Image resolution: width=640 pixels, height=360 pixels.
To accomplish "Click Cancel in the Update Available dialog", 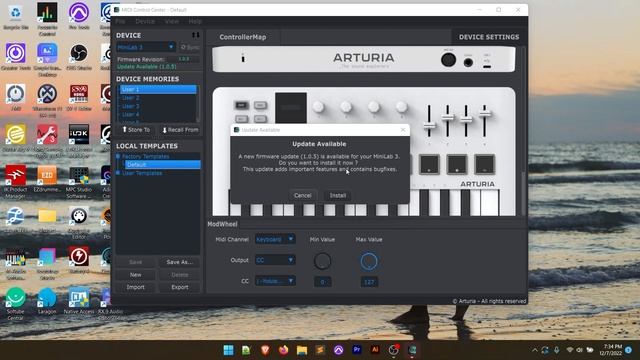I will point(302,196).
